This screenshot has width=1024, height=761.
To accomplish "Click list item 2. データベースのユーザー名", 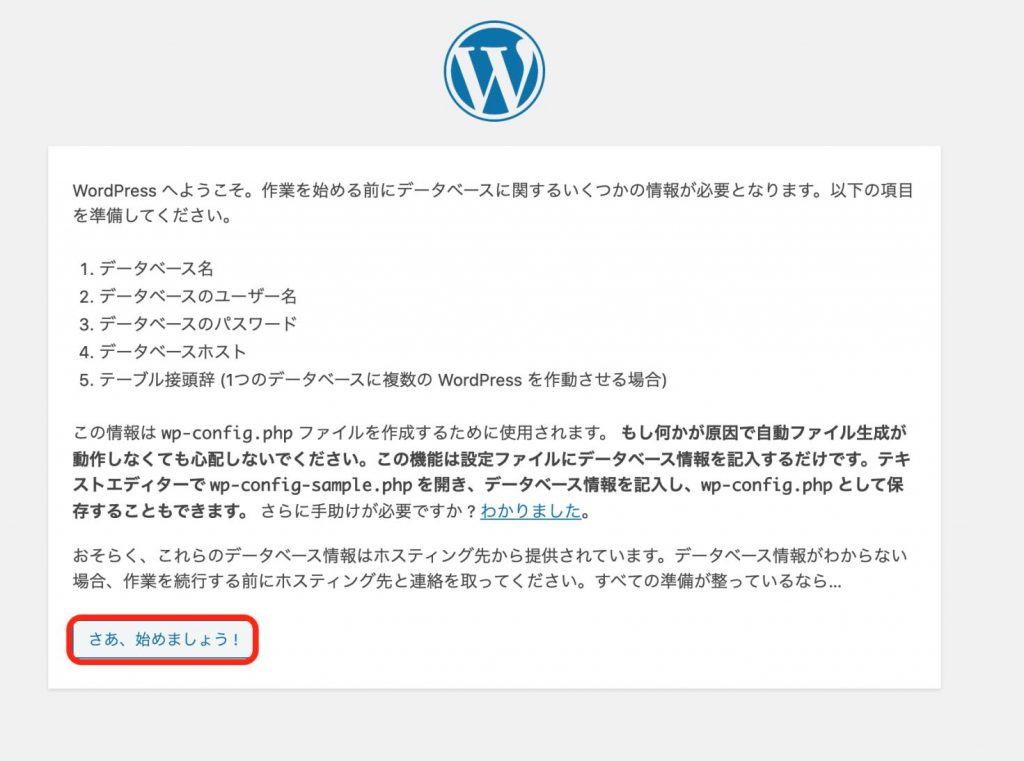I will point(188,297).
